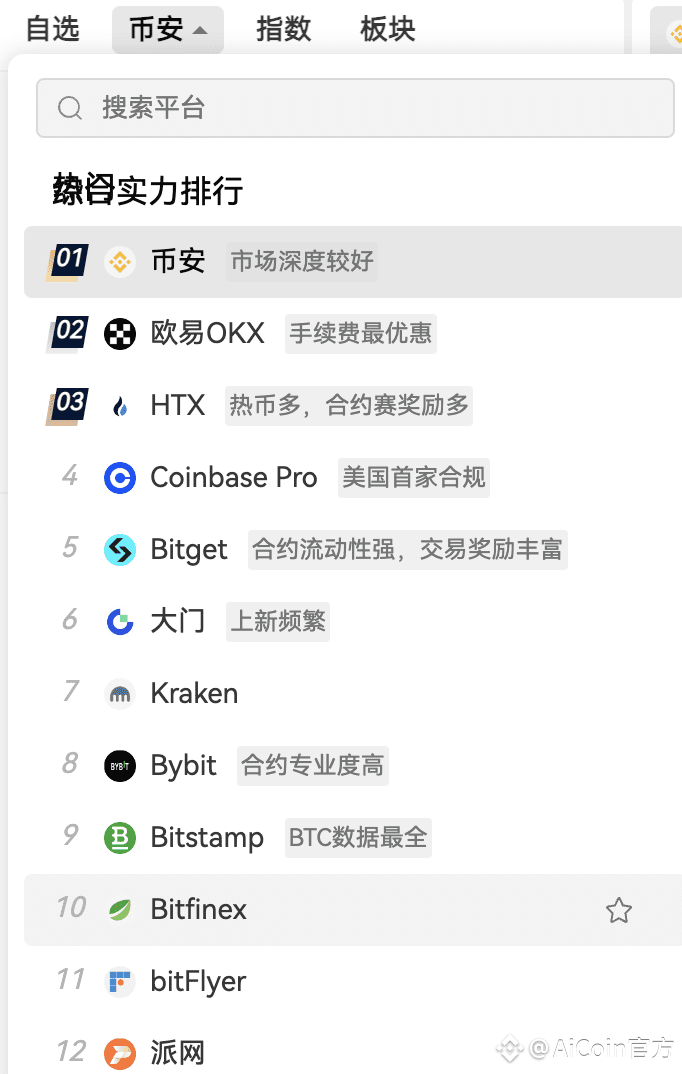Viewport: 682px width, 1074px height.
Task: Favorite Bitfinex using the star toggle
Action: [x=619, y=910]
